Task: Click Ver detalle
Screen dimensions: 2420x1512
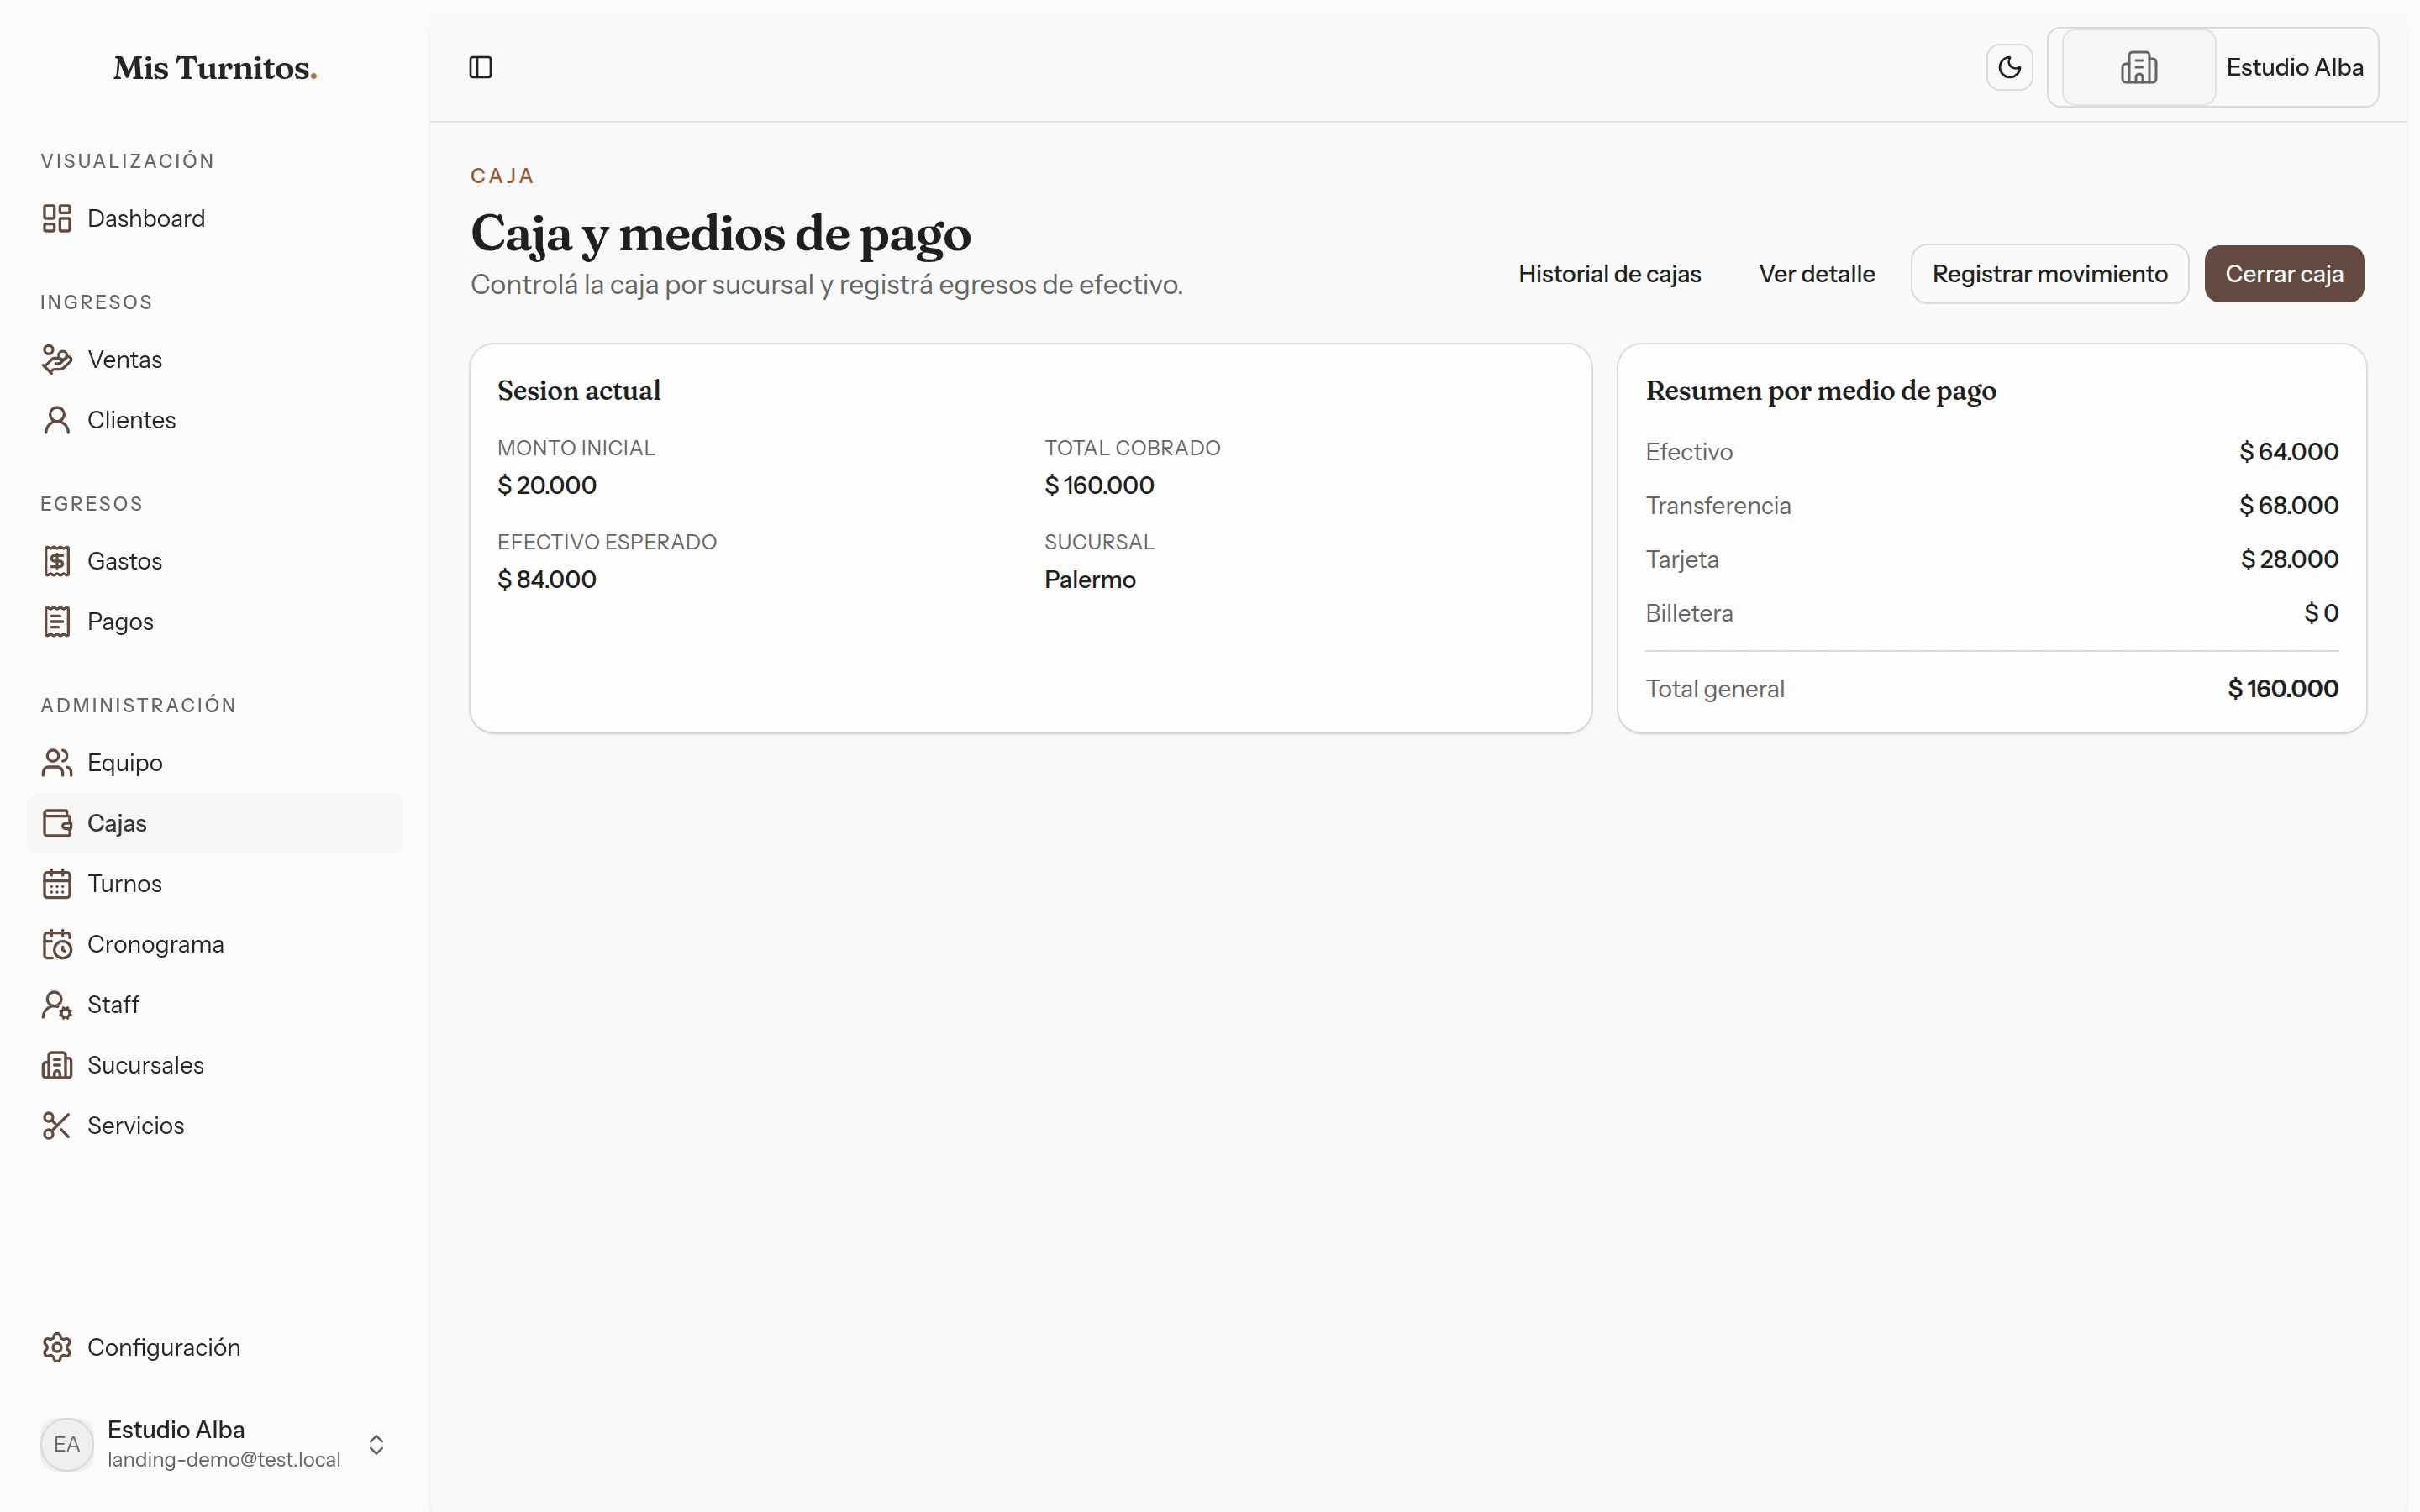Action: pyautogui.click(x=1816, y=274)
